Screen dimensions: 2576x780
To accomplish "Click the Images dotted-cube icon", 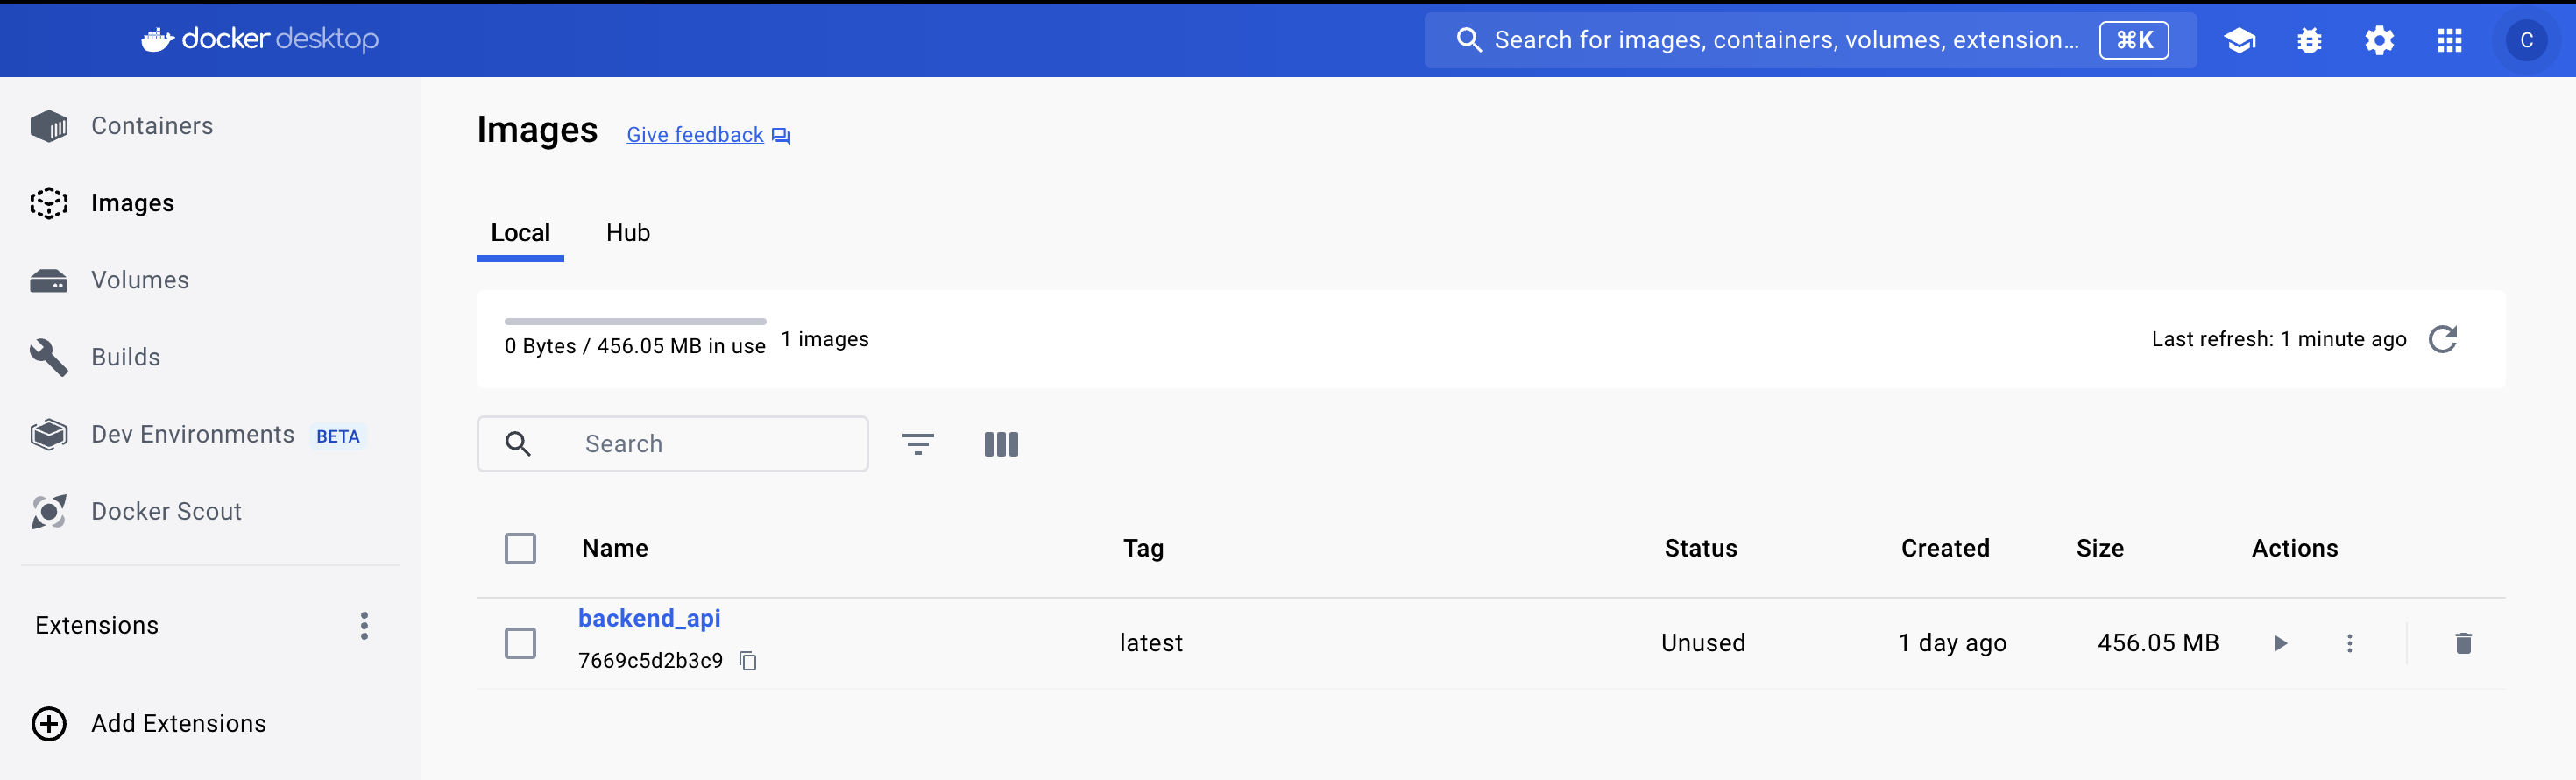I will [49, 203].
